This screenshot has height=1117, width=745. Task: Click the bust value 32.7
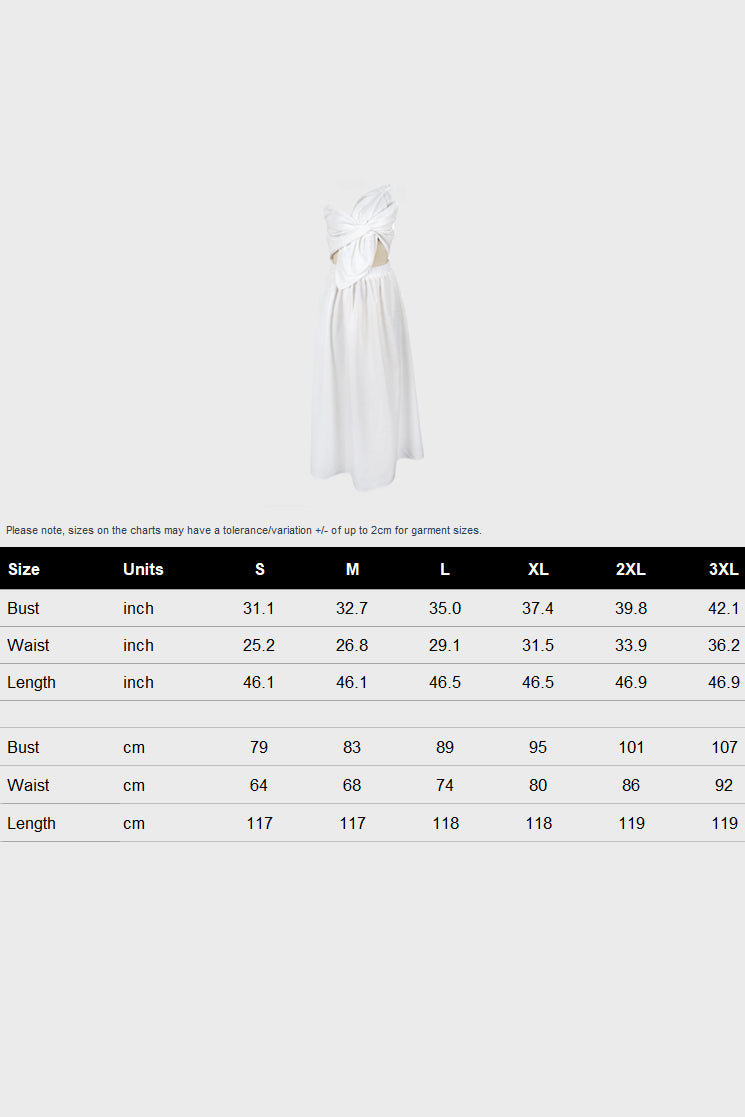(352, 608)
